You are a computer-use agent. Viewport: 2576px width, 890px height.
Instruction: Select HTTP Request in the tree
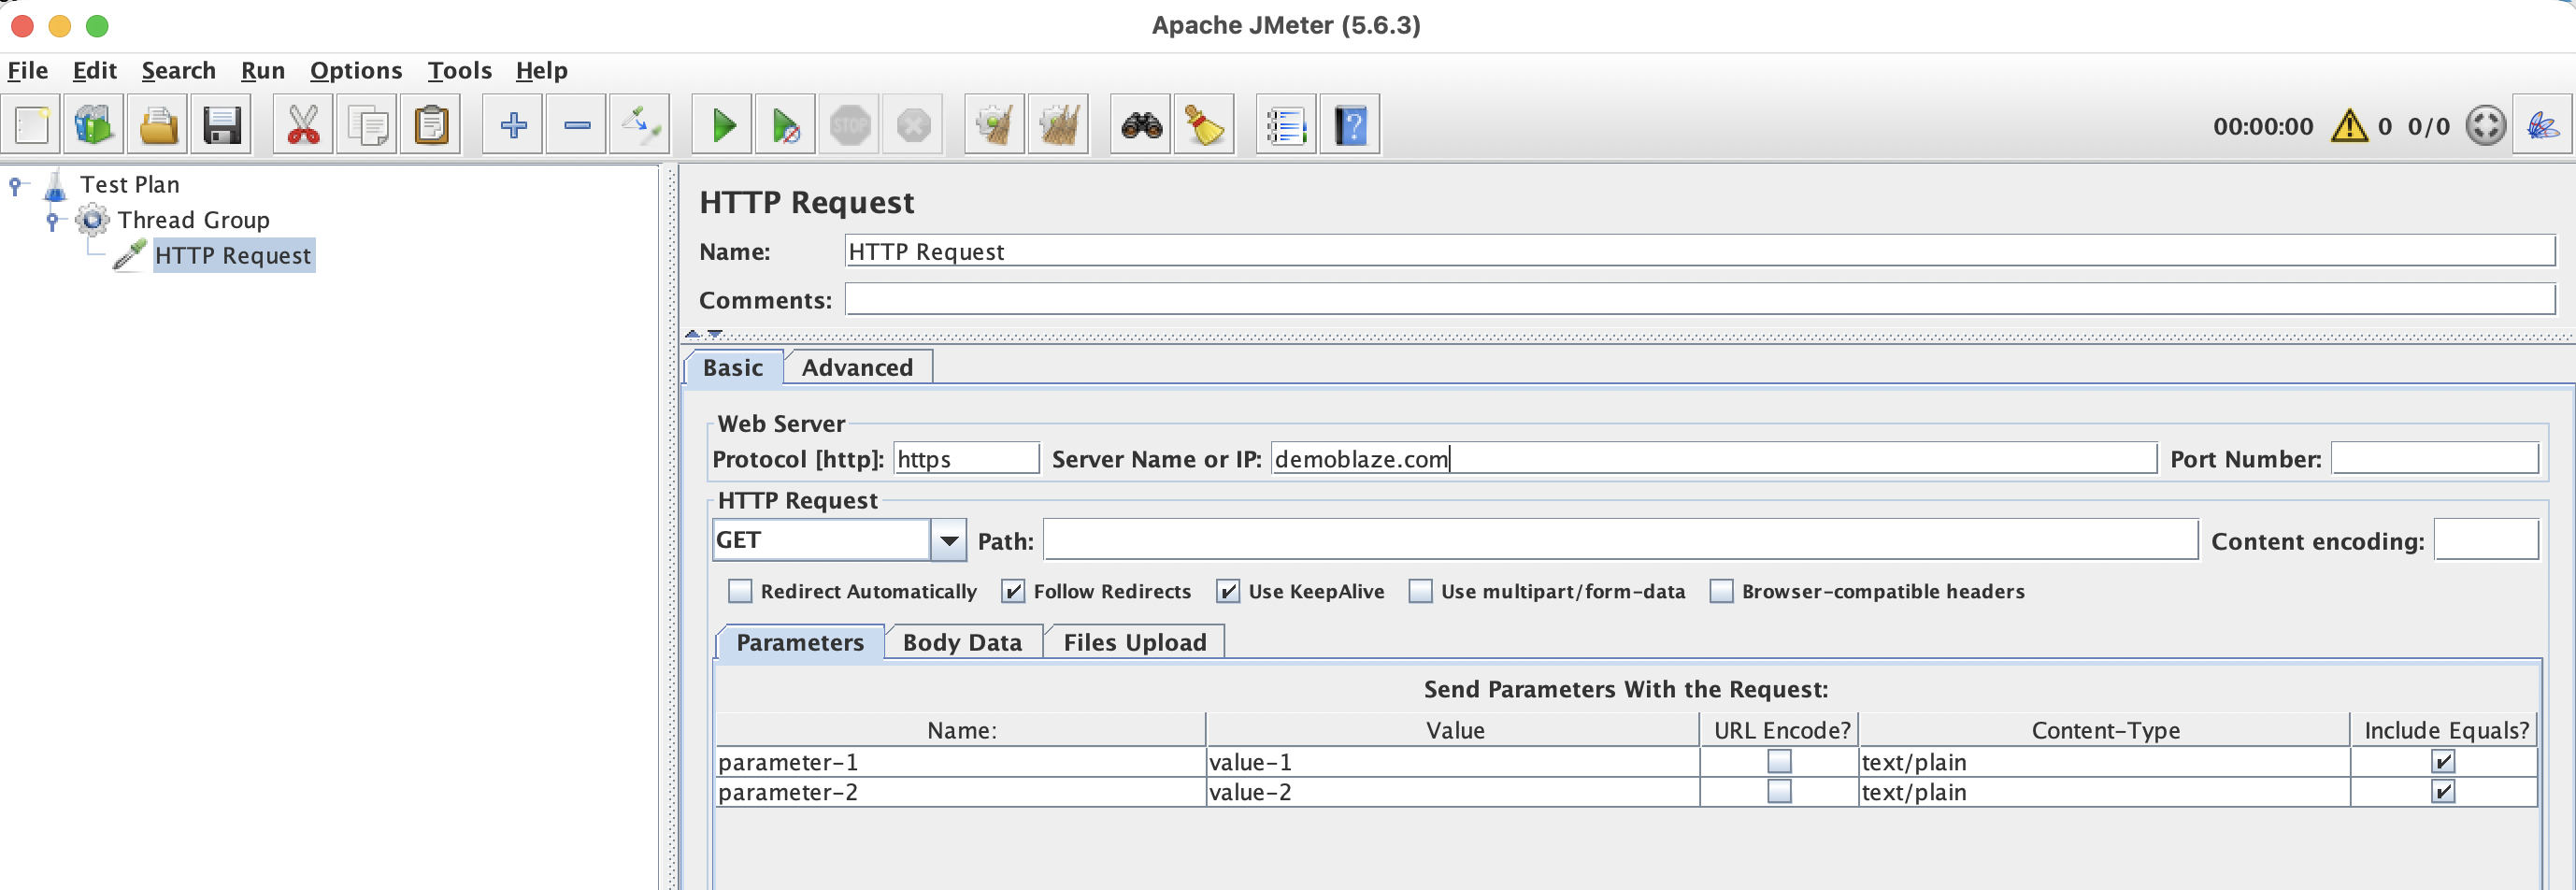point(233,256)
